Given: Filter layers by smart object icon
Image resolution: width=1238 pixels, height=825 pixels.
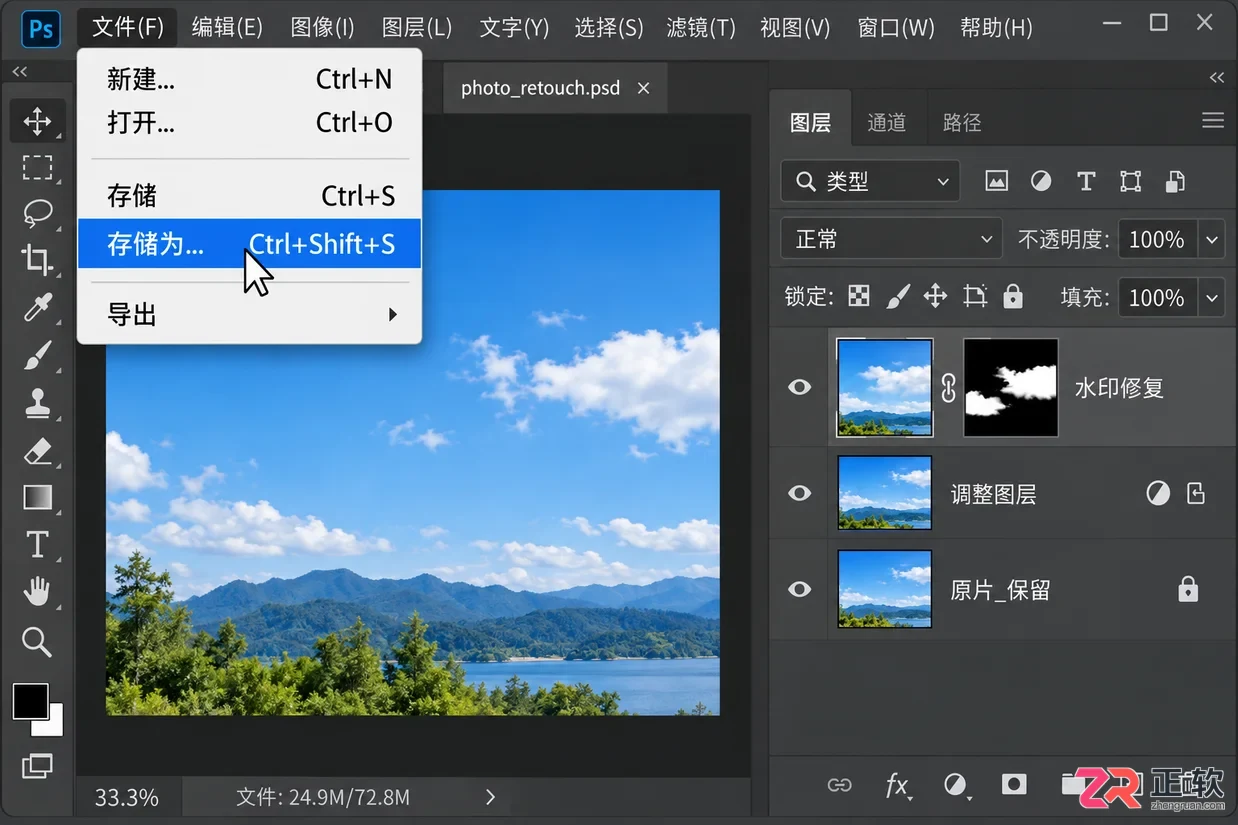Looking at the screenshot, I should point(1175,181).
